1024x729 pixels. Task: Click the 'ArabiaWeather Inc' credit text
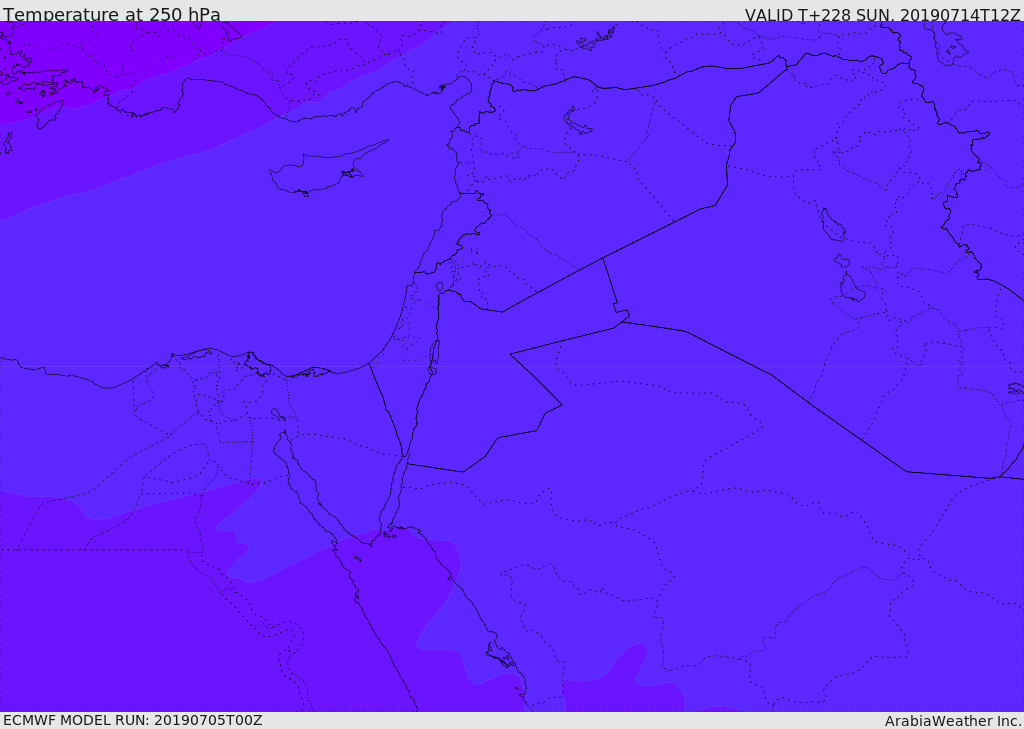click(953, 721)
